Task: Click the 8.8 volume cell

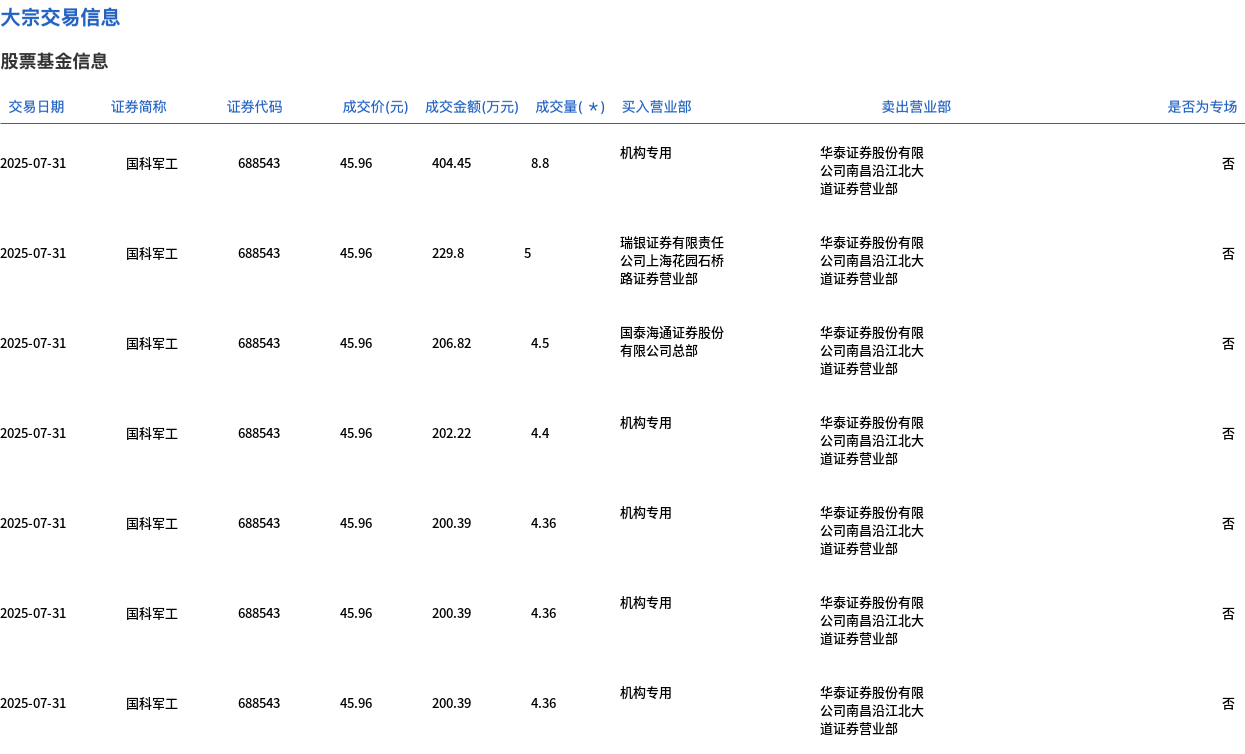Action: tap(540, 163)
